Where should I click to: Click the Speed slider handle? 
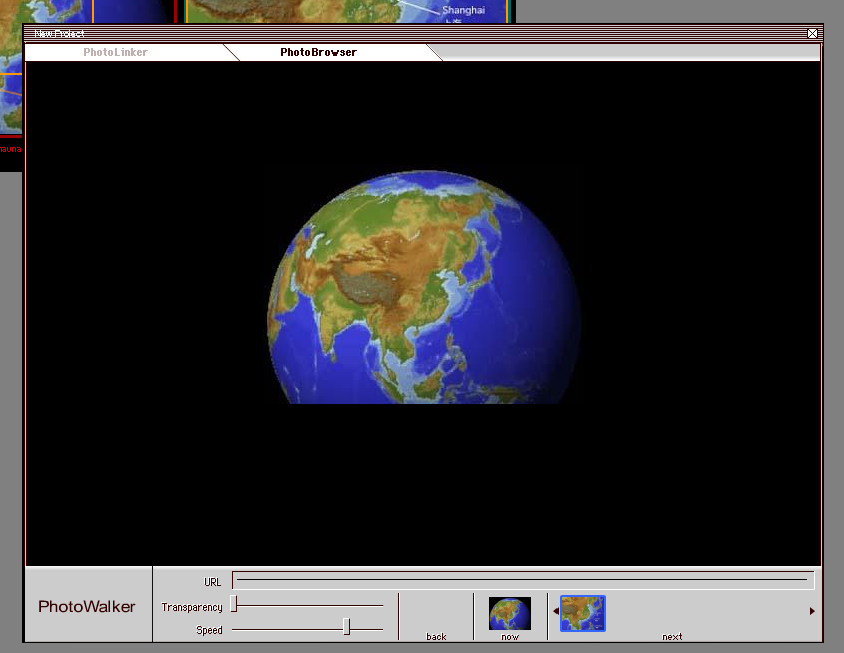click(347, 627)
